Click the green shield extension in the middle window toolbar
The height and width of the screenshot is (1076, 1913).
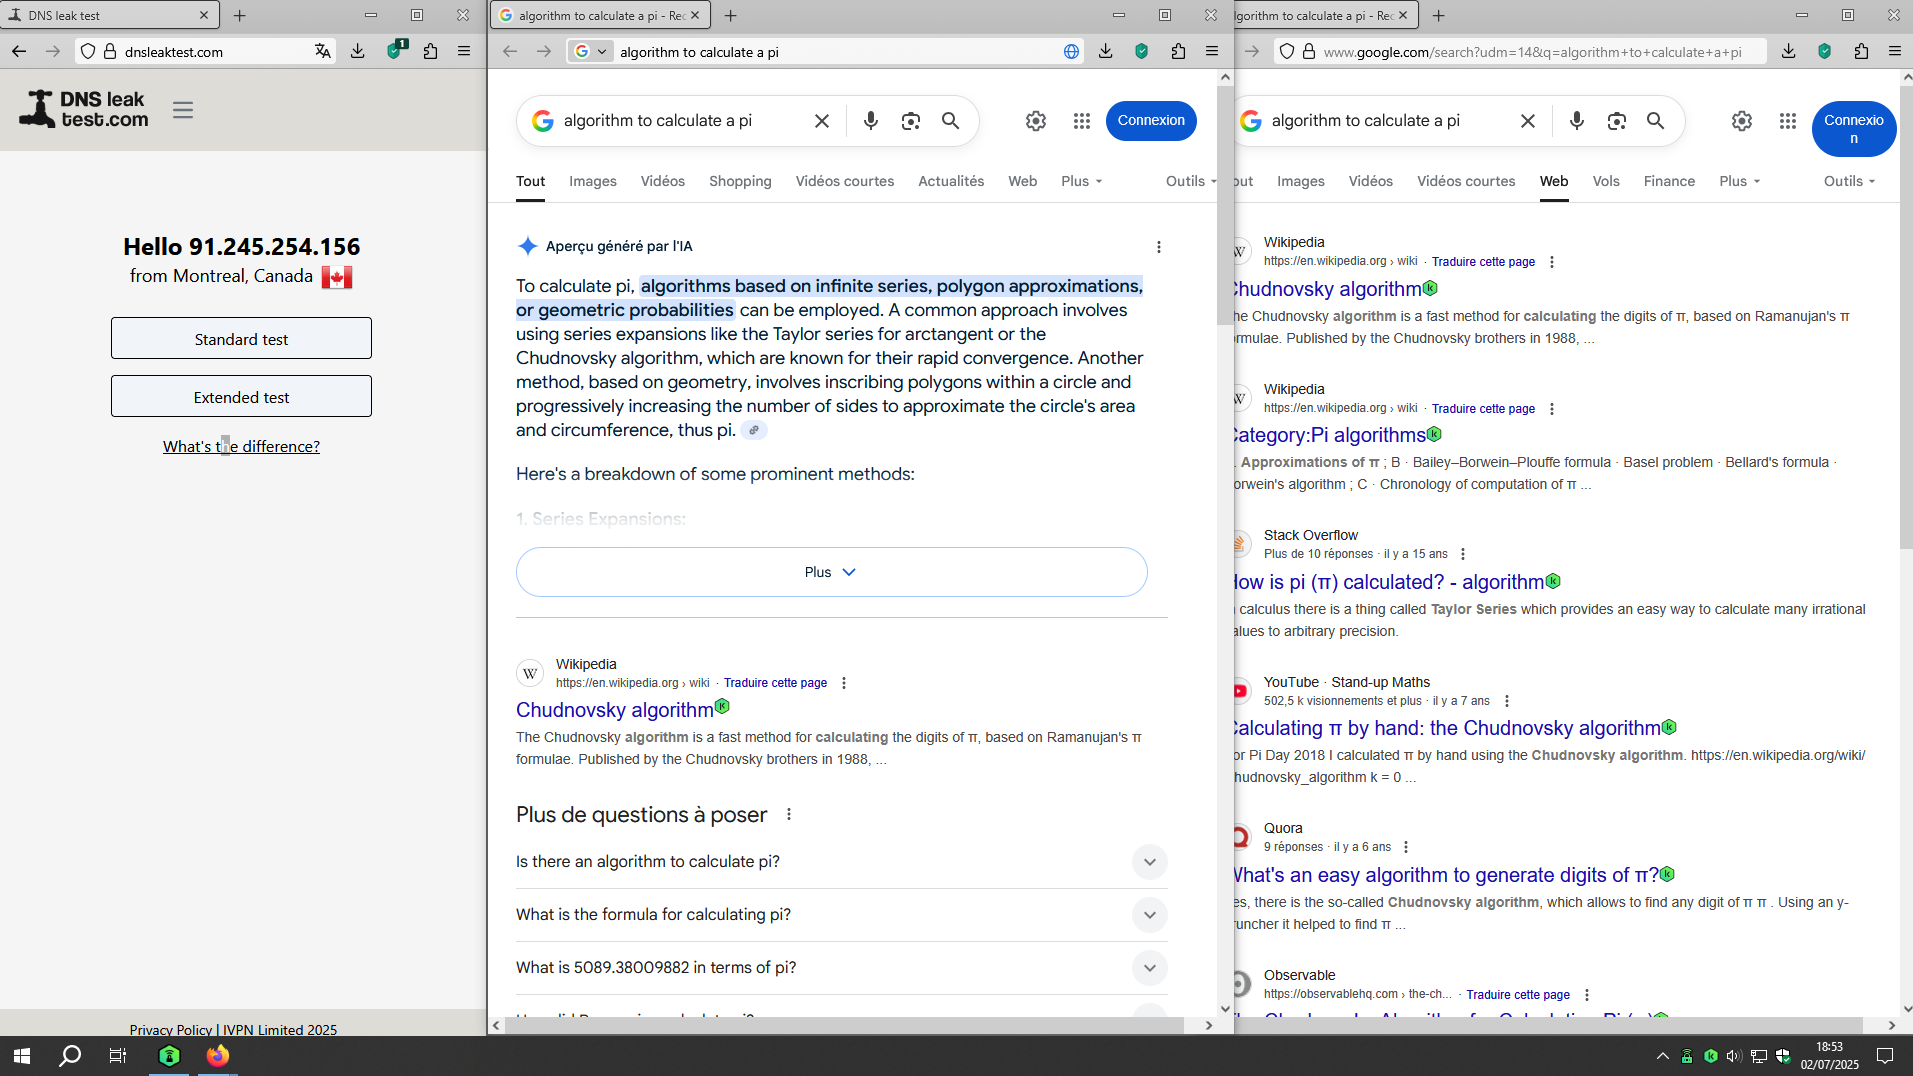(1142, 51)
